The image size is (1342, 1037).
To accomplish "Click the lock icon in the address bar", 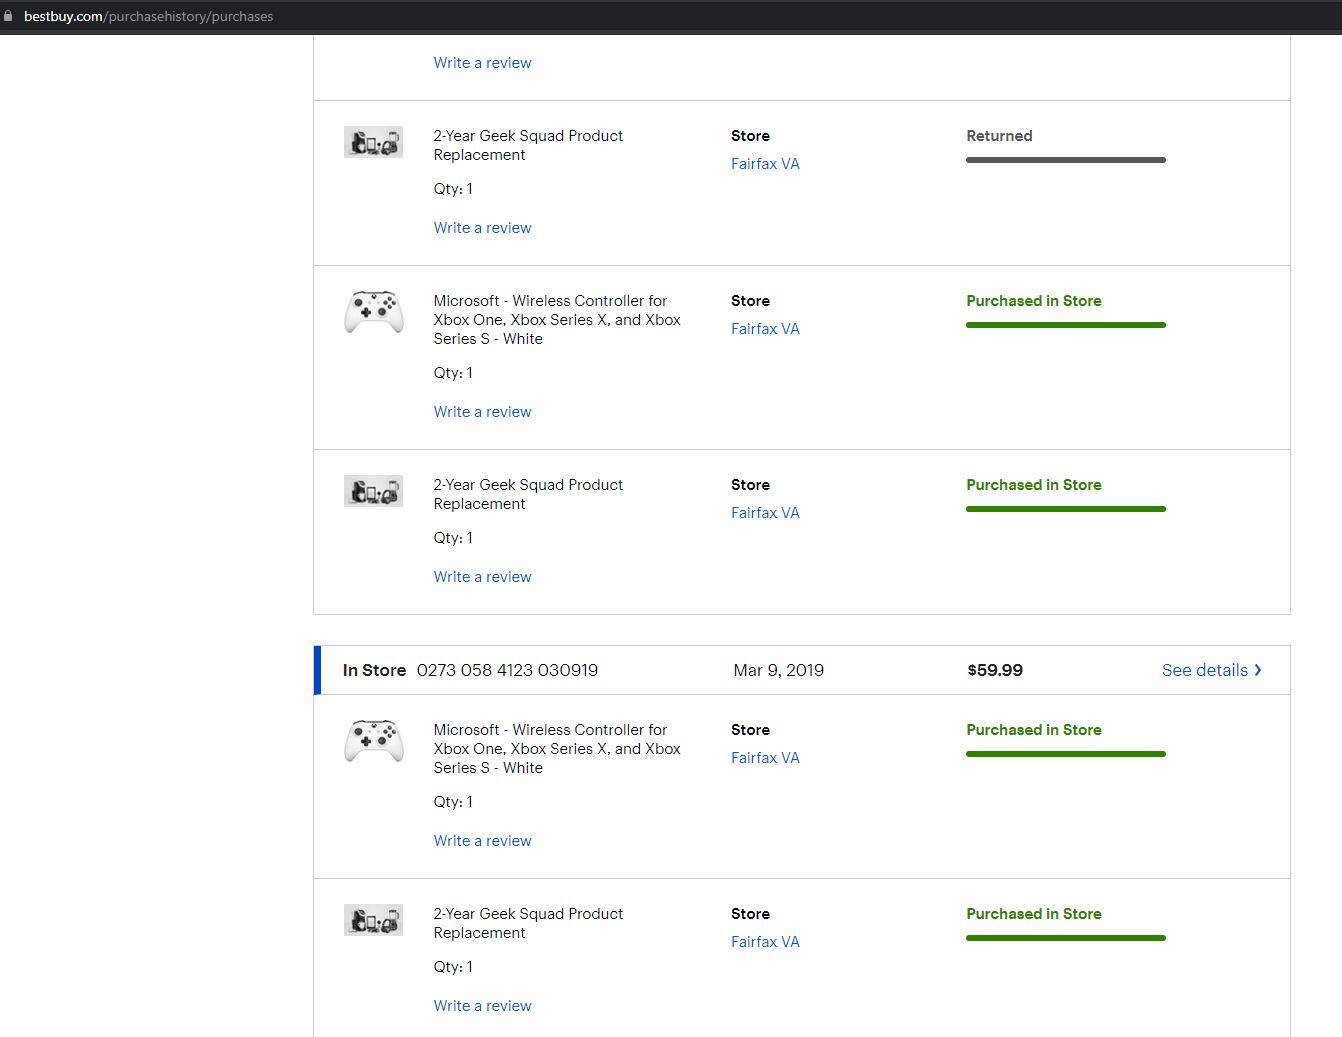I will tap(9, 16).
